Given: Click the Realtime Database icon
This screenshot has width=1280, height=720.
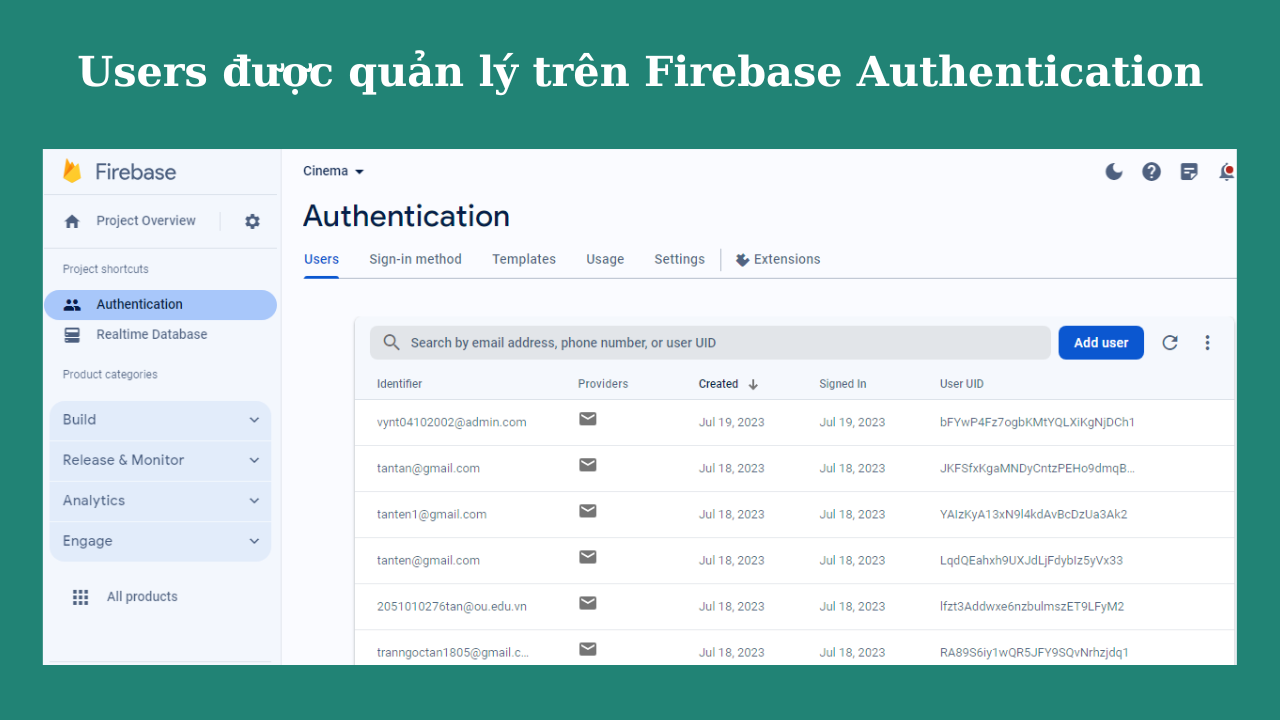Looking at the screenshot, I should (x=72, y=335).
